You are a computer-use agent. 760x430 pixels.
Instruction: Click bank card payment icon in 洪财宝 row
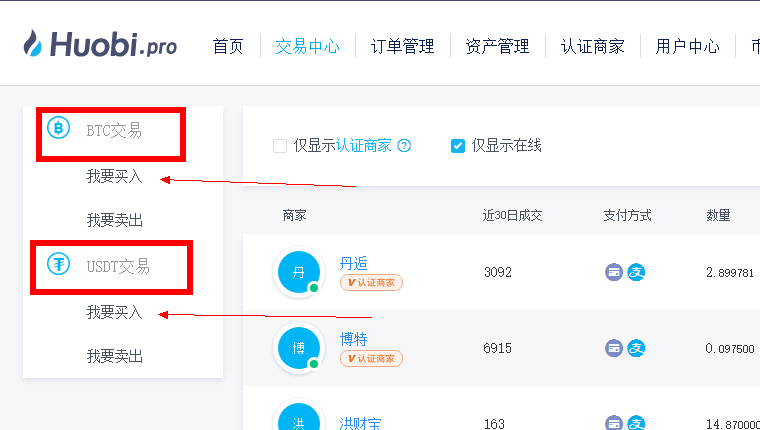point(614,423)
